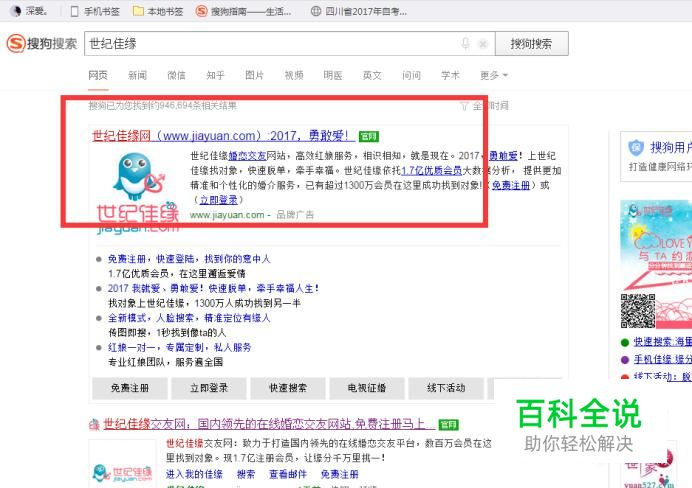Switch to the 英文 tab
This screenshot has height=488, width=692.
pyautogui.click(x=372, y=75)
